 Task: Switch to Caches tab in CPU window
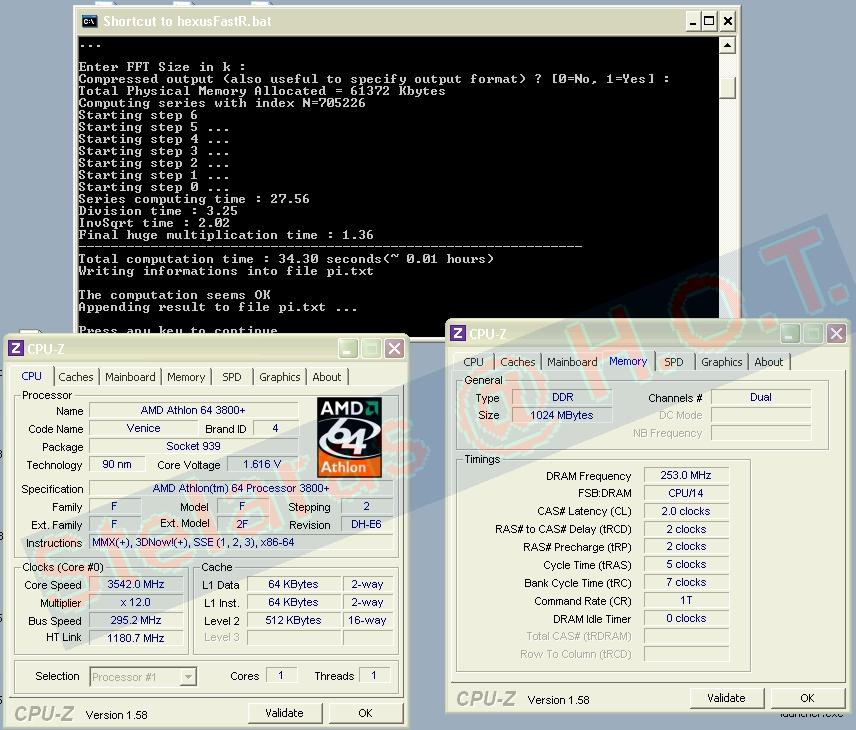pyautogui.click(x=76, y=377)
